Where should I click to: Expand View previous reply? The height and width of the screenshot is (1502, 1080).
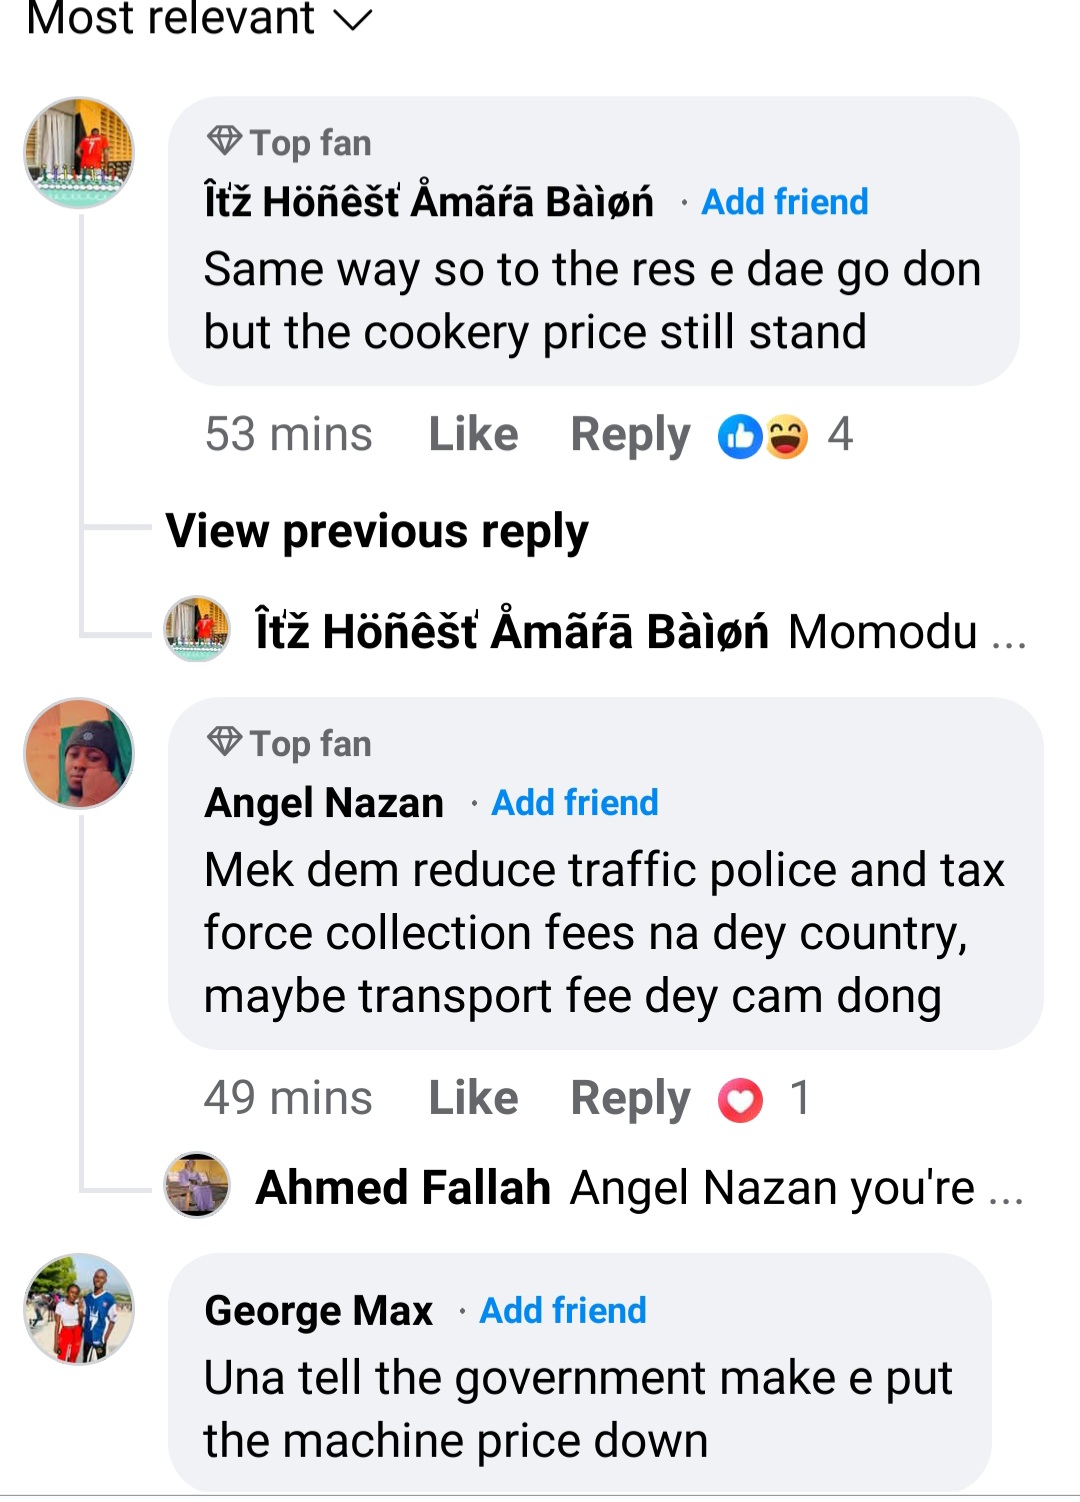pyautogui.click(x=377, y=531)
